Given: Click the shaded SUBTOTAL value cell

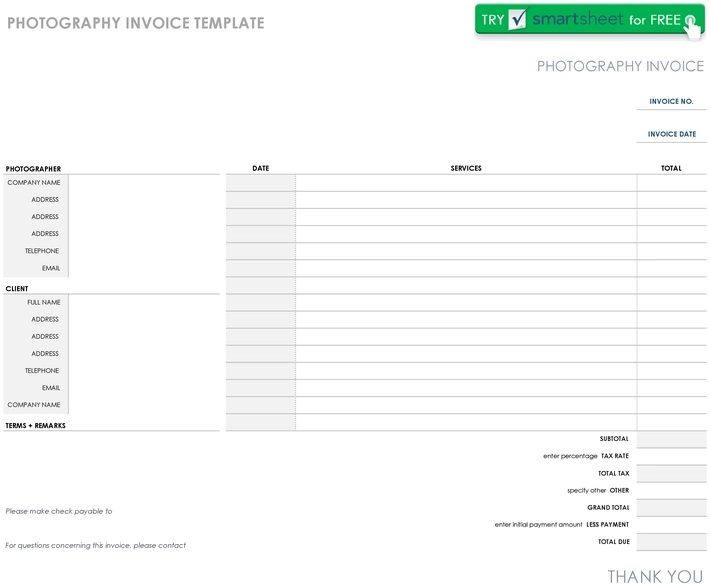Looking at the screenshot, I should pyautogui.click(x=672, y=439).
